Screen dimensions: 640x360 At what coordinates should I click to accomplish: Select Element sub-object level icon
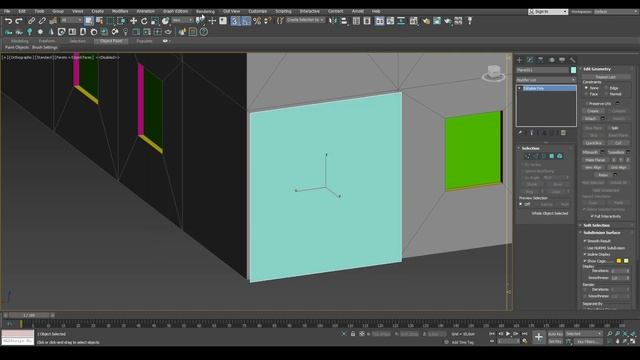click(560, 156)
